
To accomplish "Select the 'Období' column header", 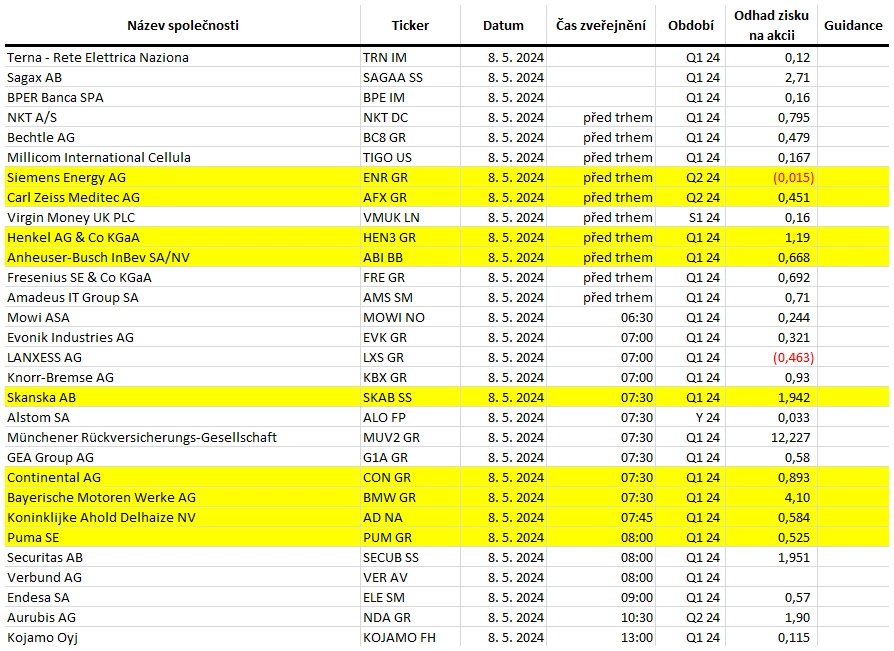I will [690, 26].
